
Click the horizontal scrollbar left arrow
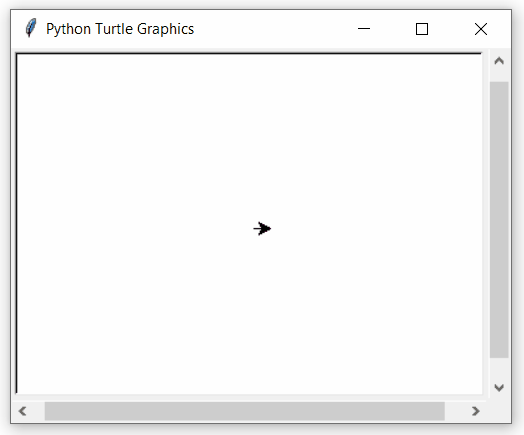click(x=22, y=411)
